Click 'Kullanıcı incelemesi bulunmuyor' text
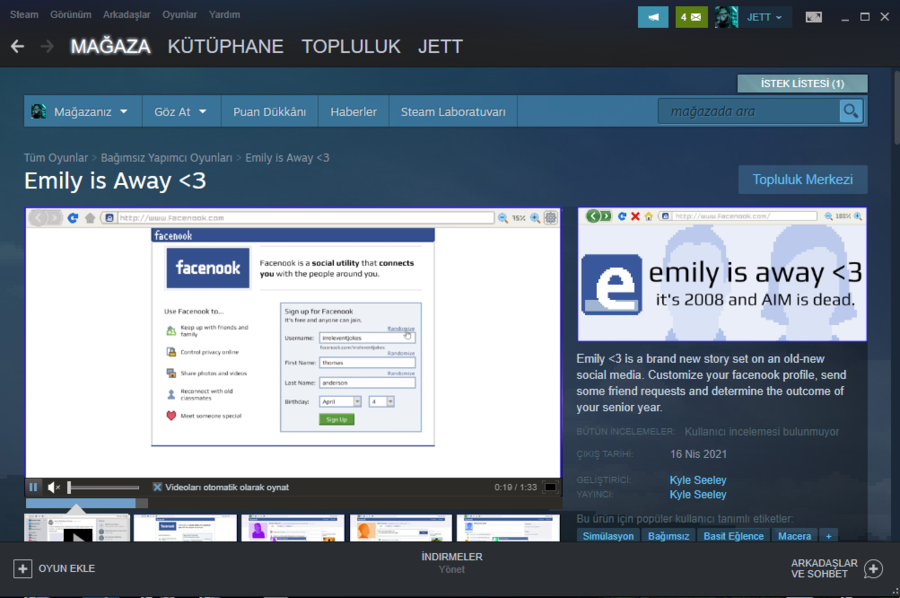 (762, 432)
